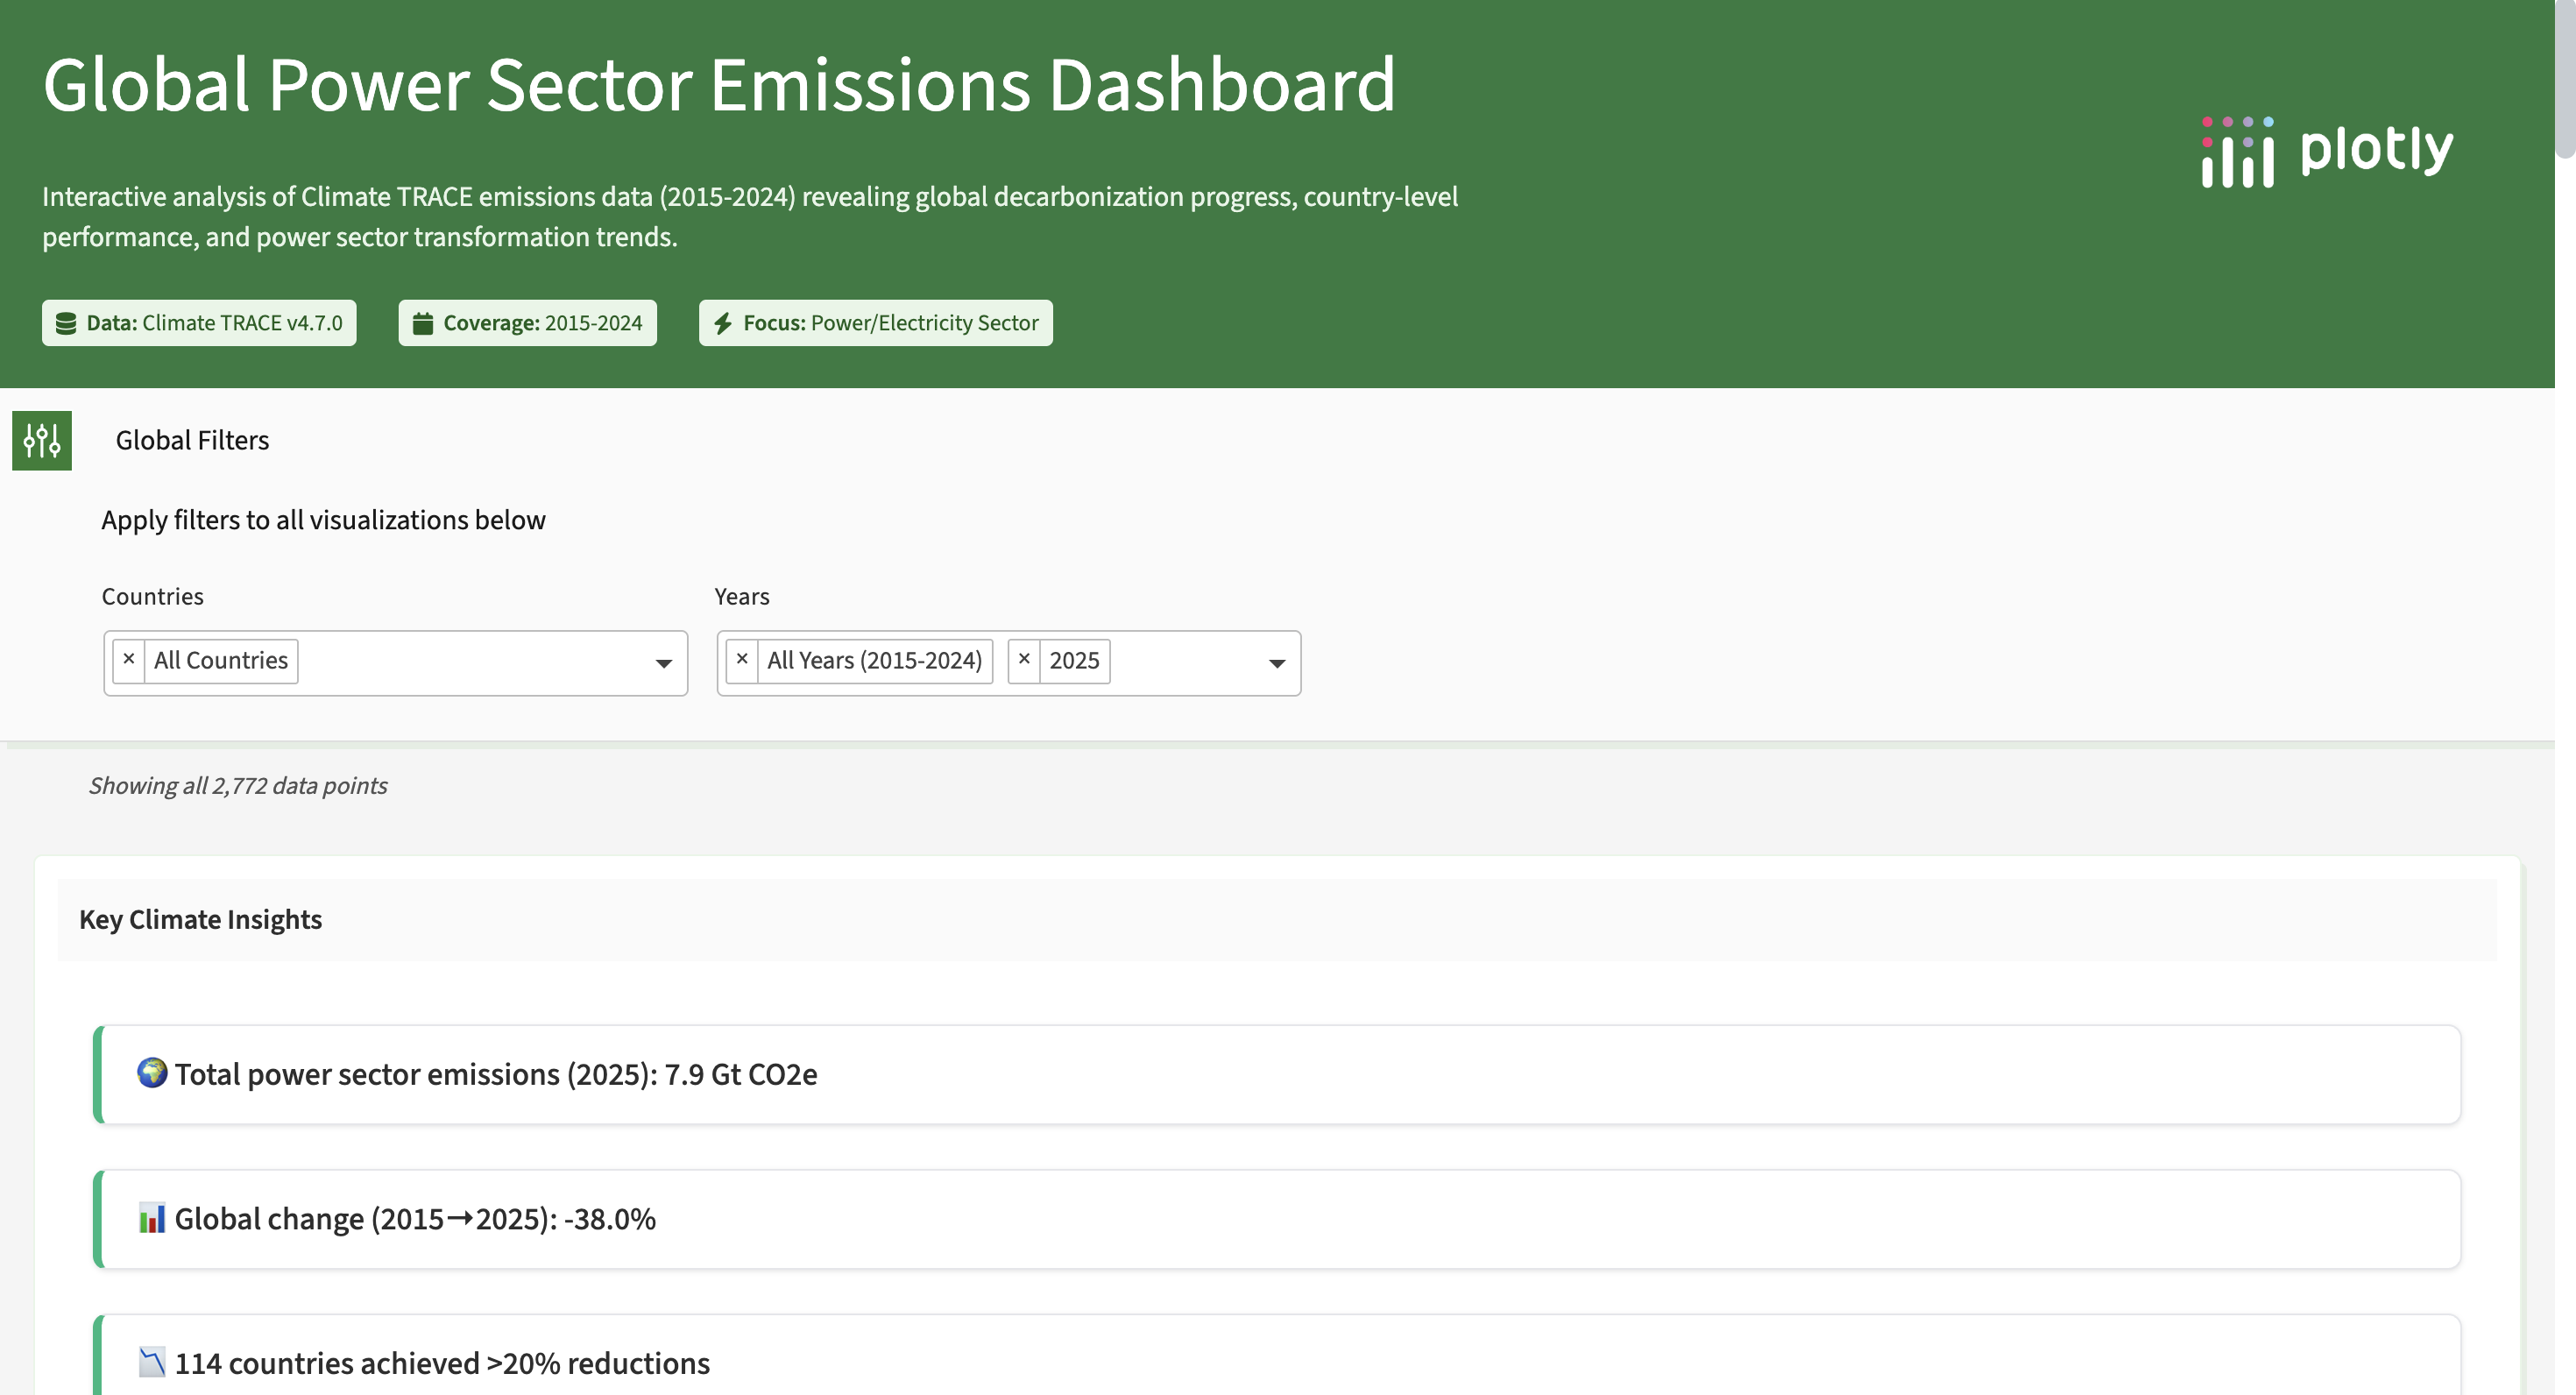Open the Countries dropdown arrow

[663, 663]
